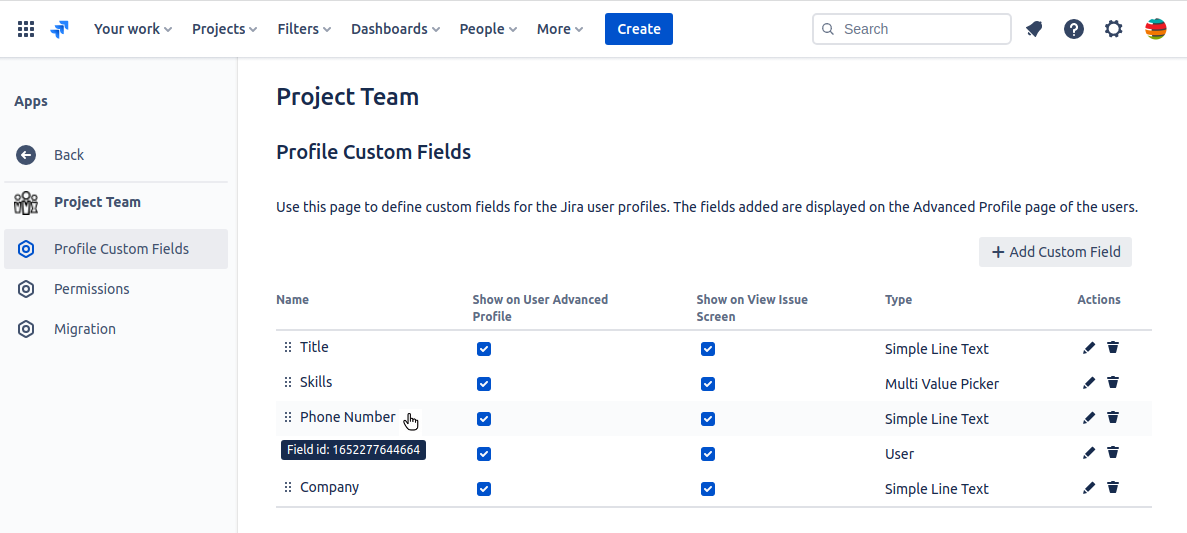
Task: Click the edit pencil for Title field
Action: [1089, 348]
